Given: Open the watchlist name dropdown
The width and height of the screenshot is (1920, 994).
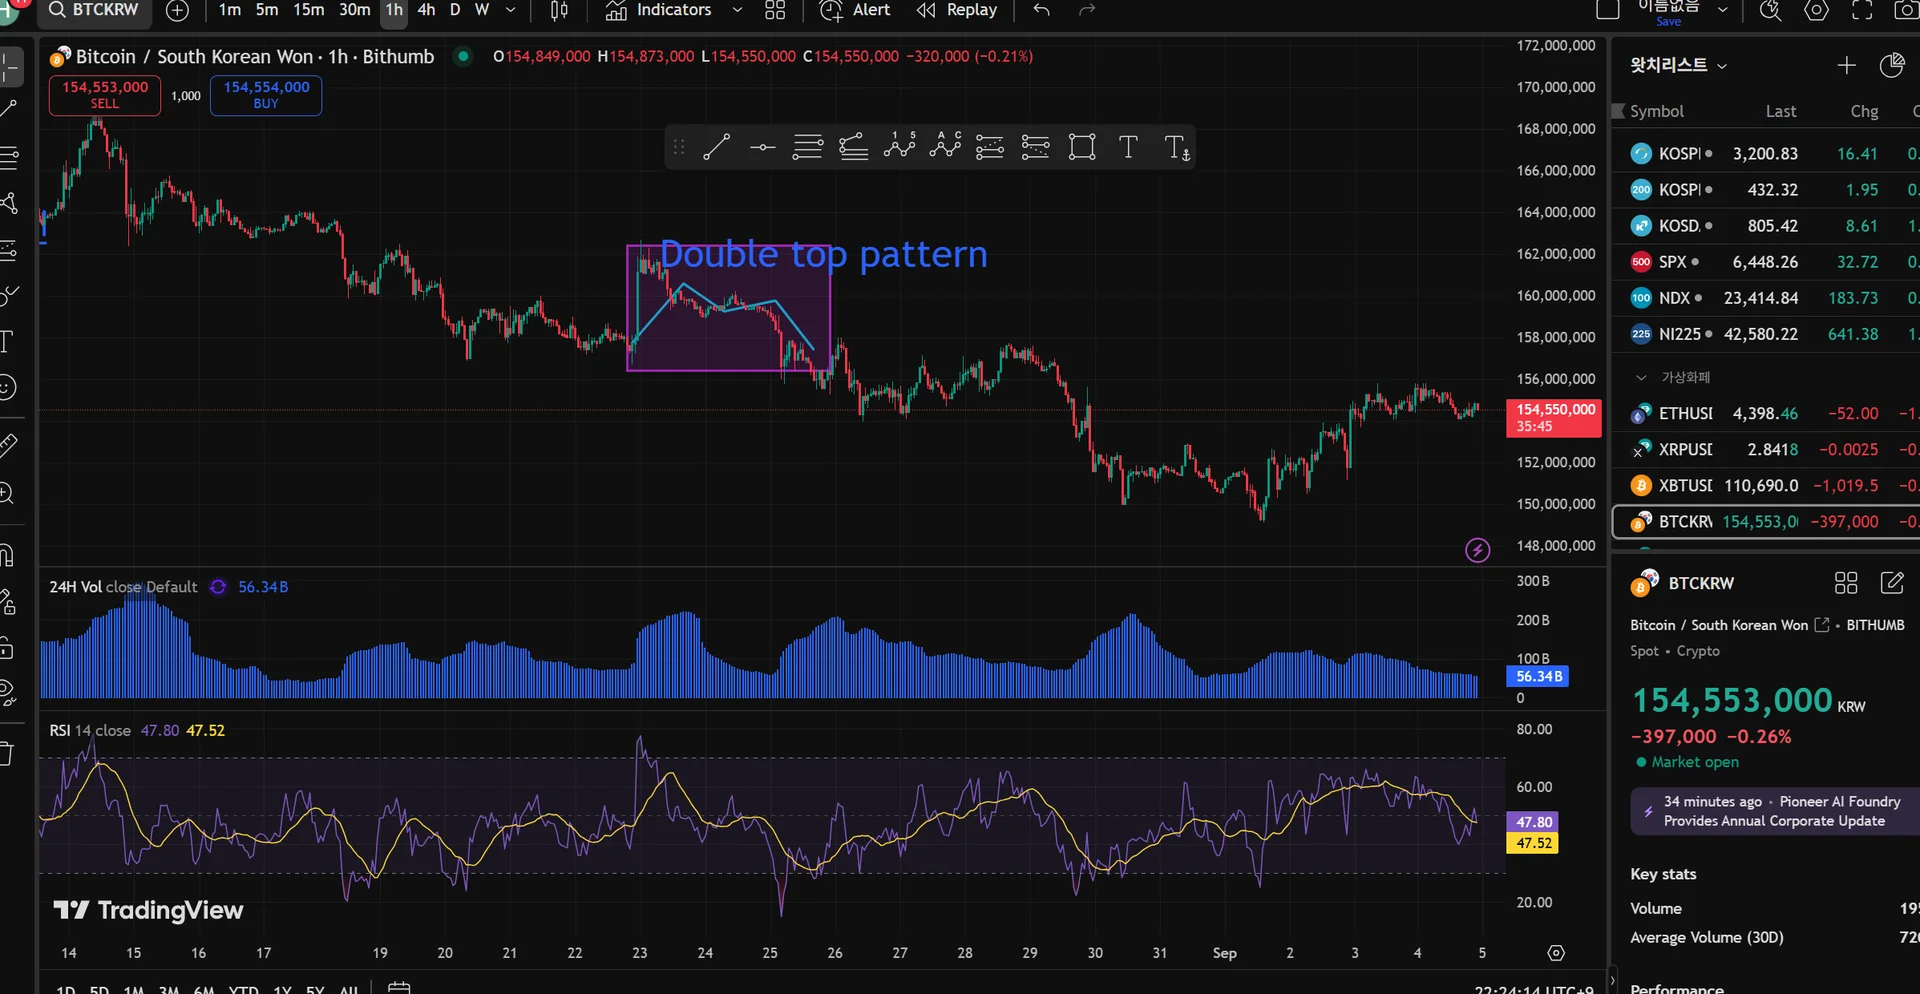Looking at the screenshot, I should [1678, 66].
